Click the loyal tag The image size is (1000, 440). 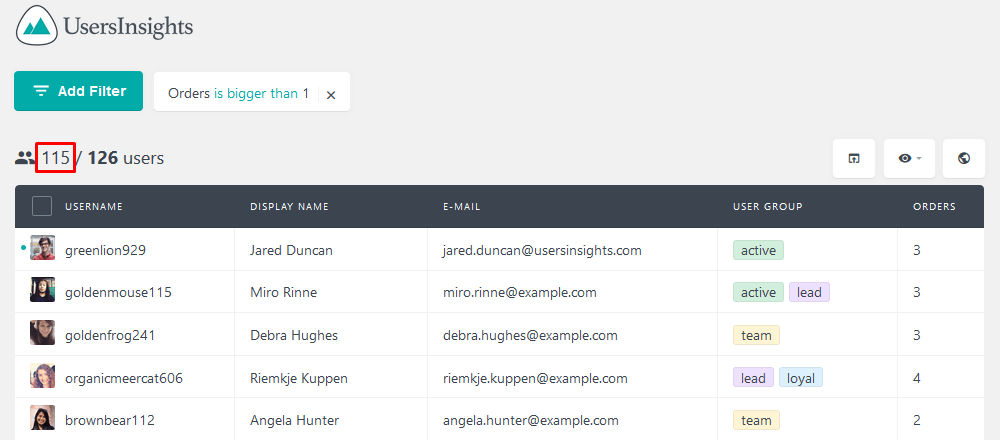coord(801,378)
